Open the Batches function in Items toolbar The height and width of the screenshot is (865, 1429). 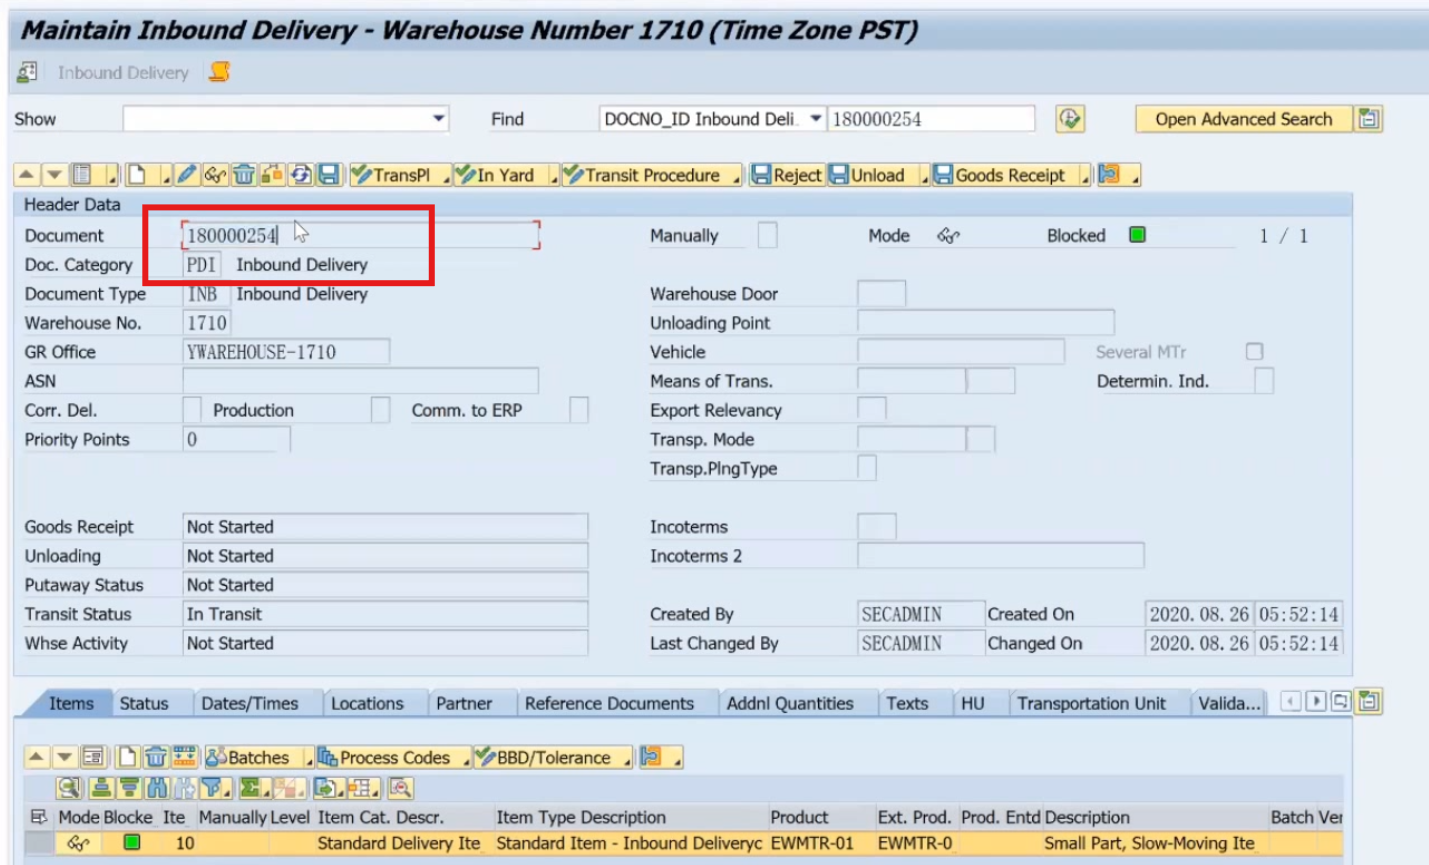pos(250,758)
